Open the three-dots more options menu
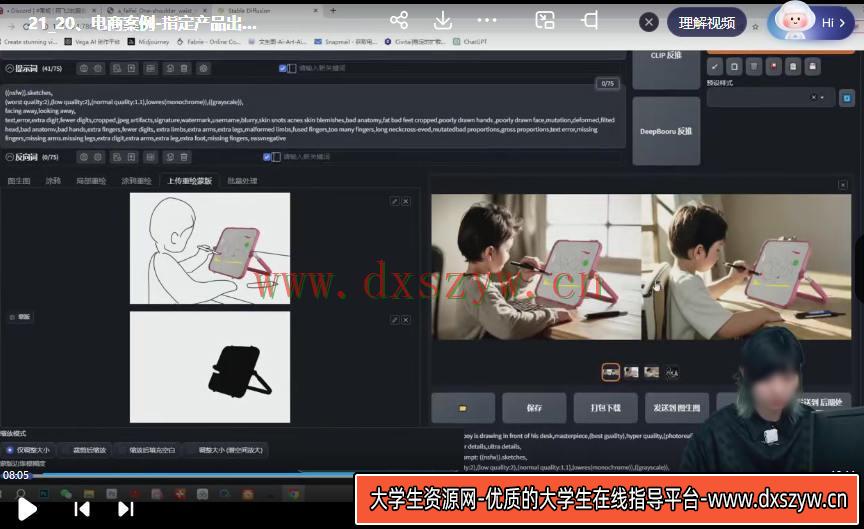Viewport: 864px width, 529px height. click(487, 20)
